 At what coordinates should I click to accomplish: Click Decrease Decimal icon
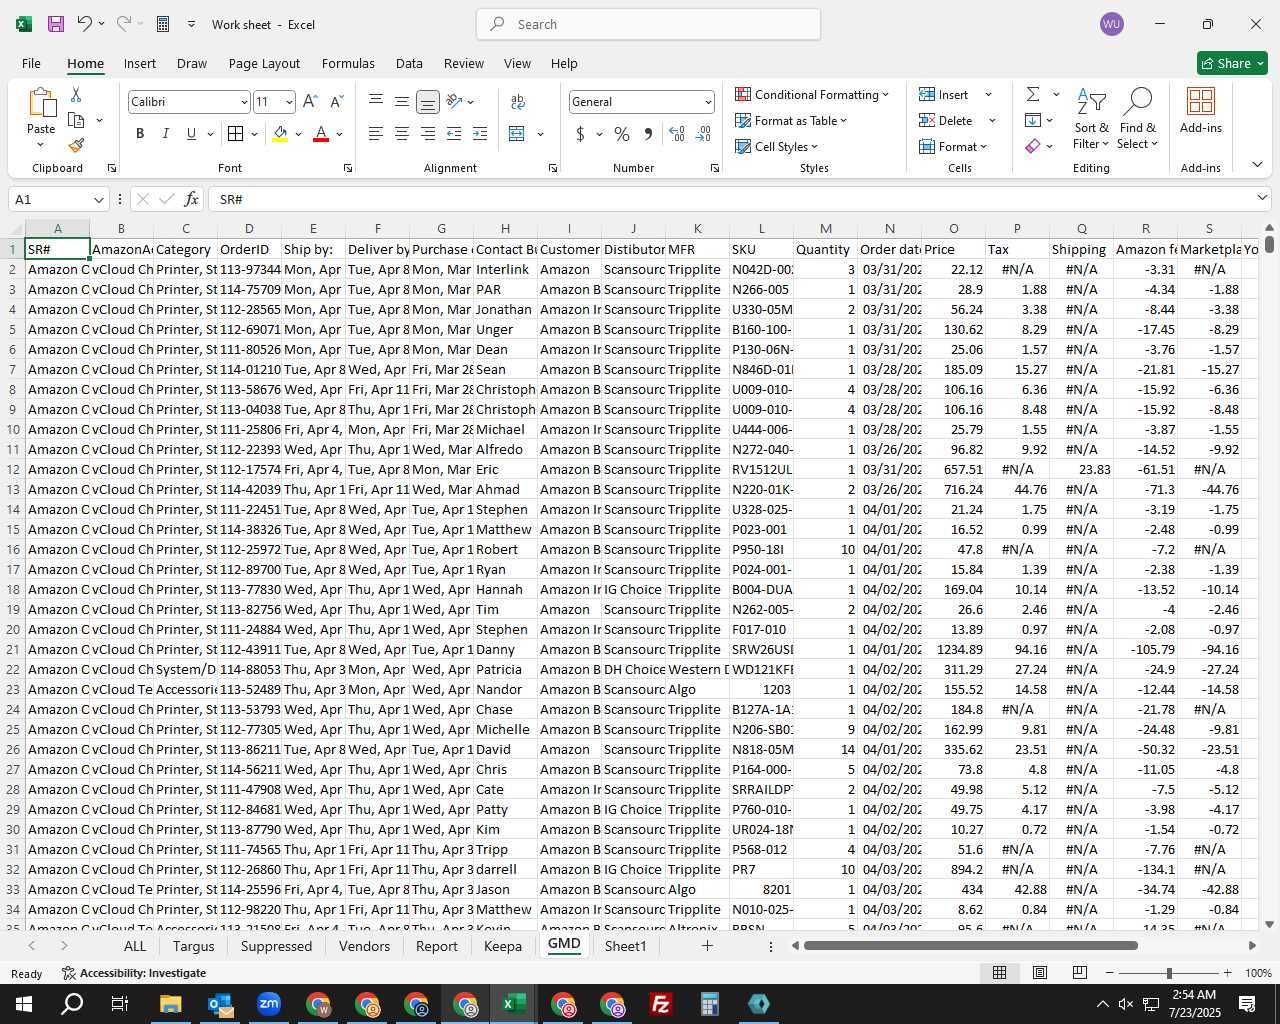coord(703,133)
